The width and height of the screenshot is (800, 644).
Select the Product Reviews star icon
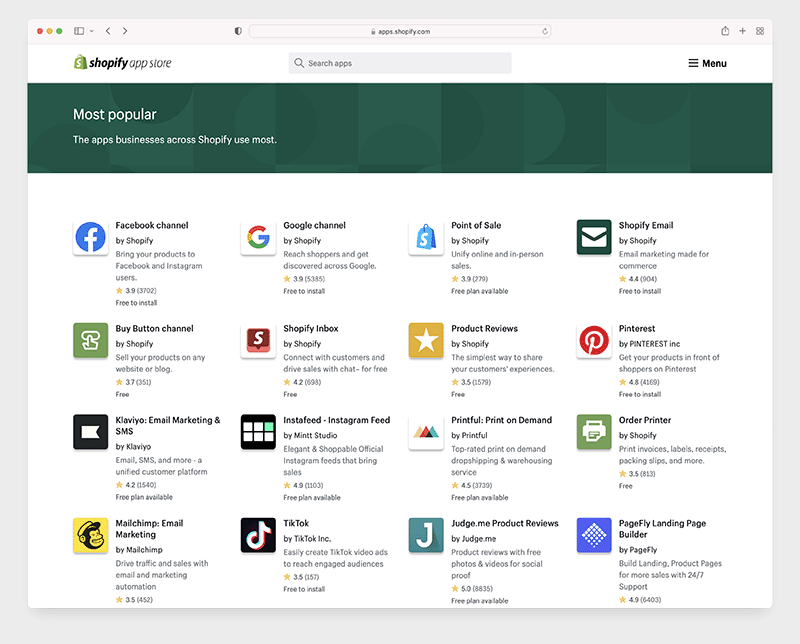click(426, 340)
